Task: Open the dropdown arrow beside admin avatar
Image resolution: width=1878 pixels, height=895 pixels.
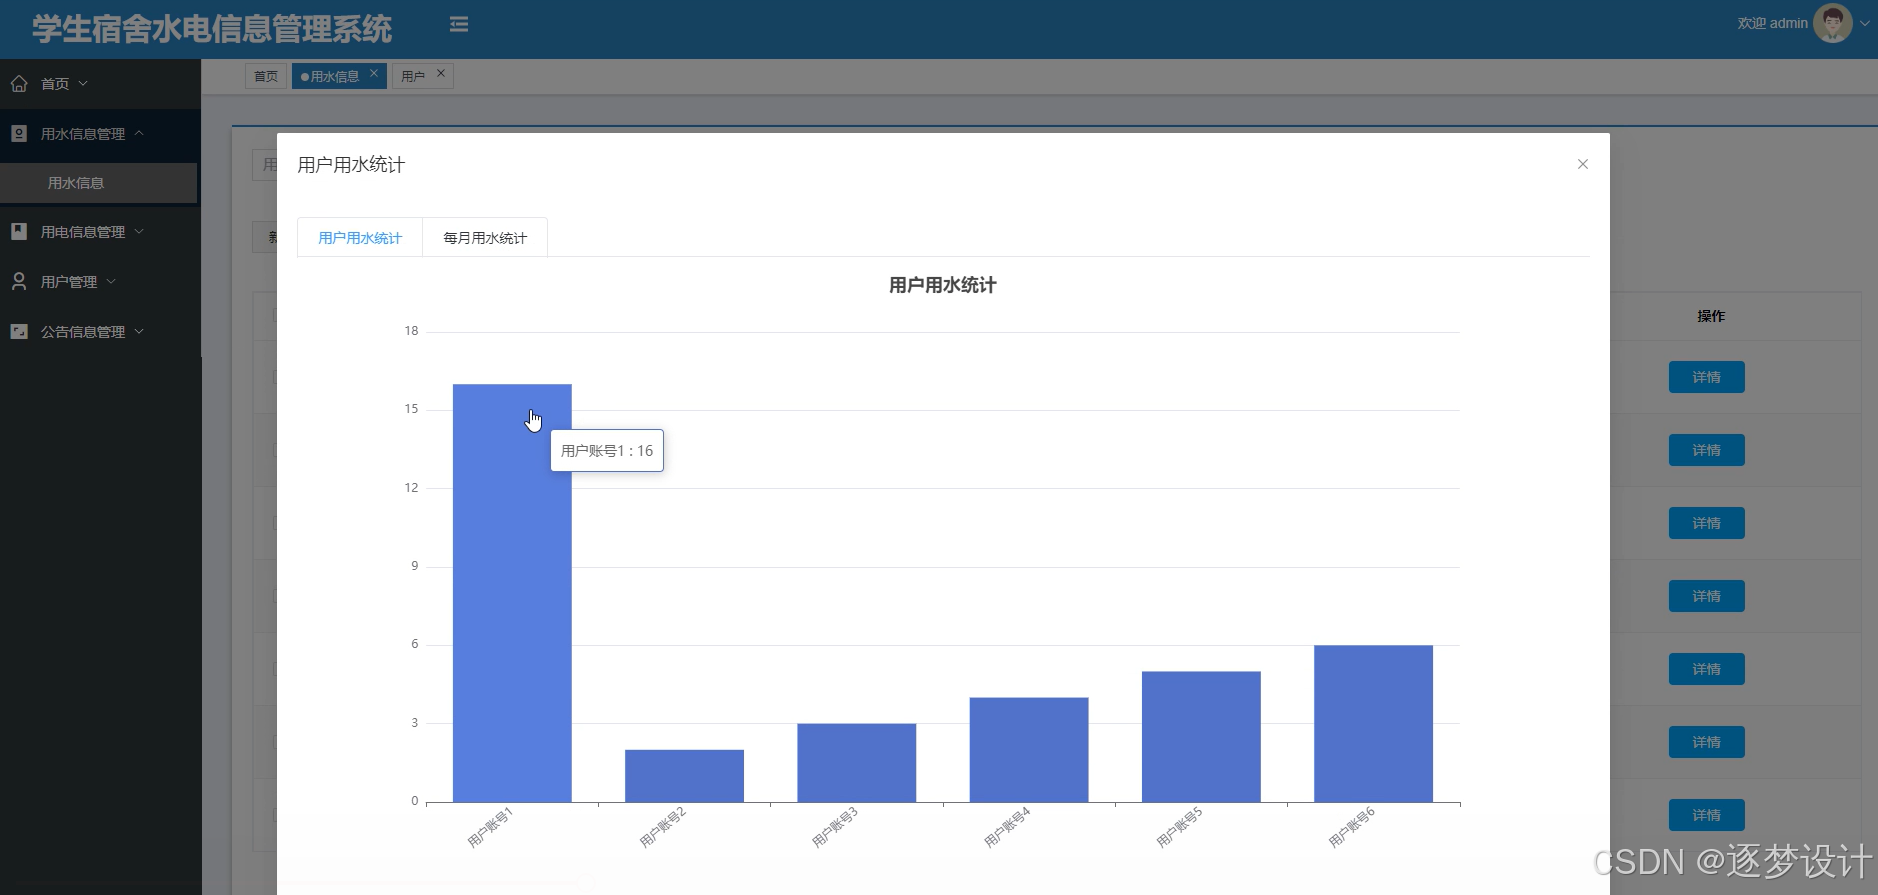Action: coord(1865,24)
